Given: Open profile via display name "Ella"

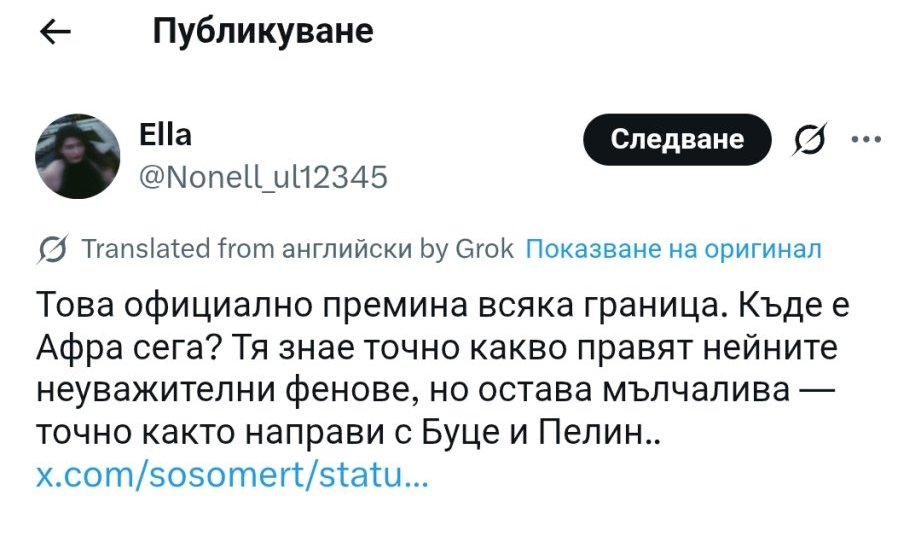Looking at the screenshot, I should [x=166, y=135].
